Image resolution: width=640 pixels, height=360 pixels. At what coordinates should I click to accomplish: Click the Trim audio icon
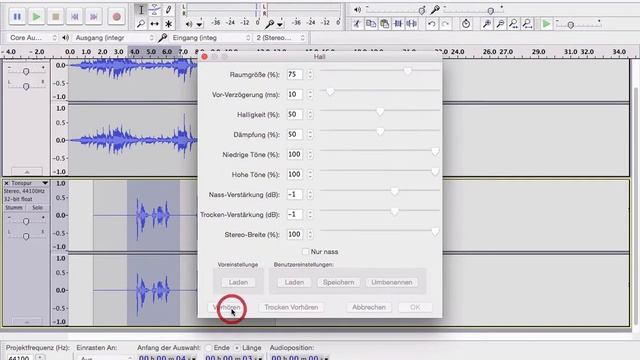click(x=398, y=24)
